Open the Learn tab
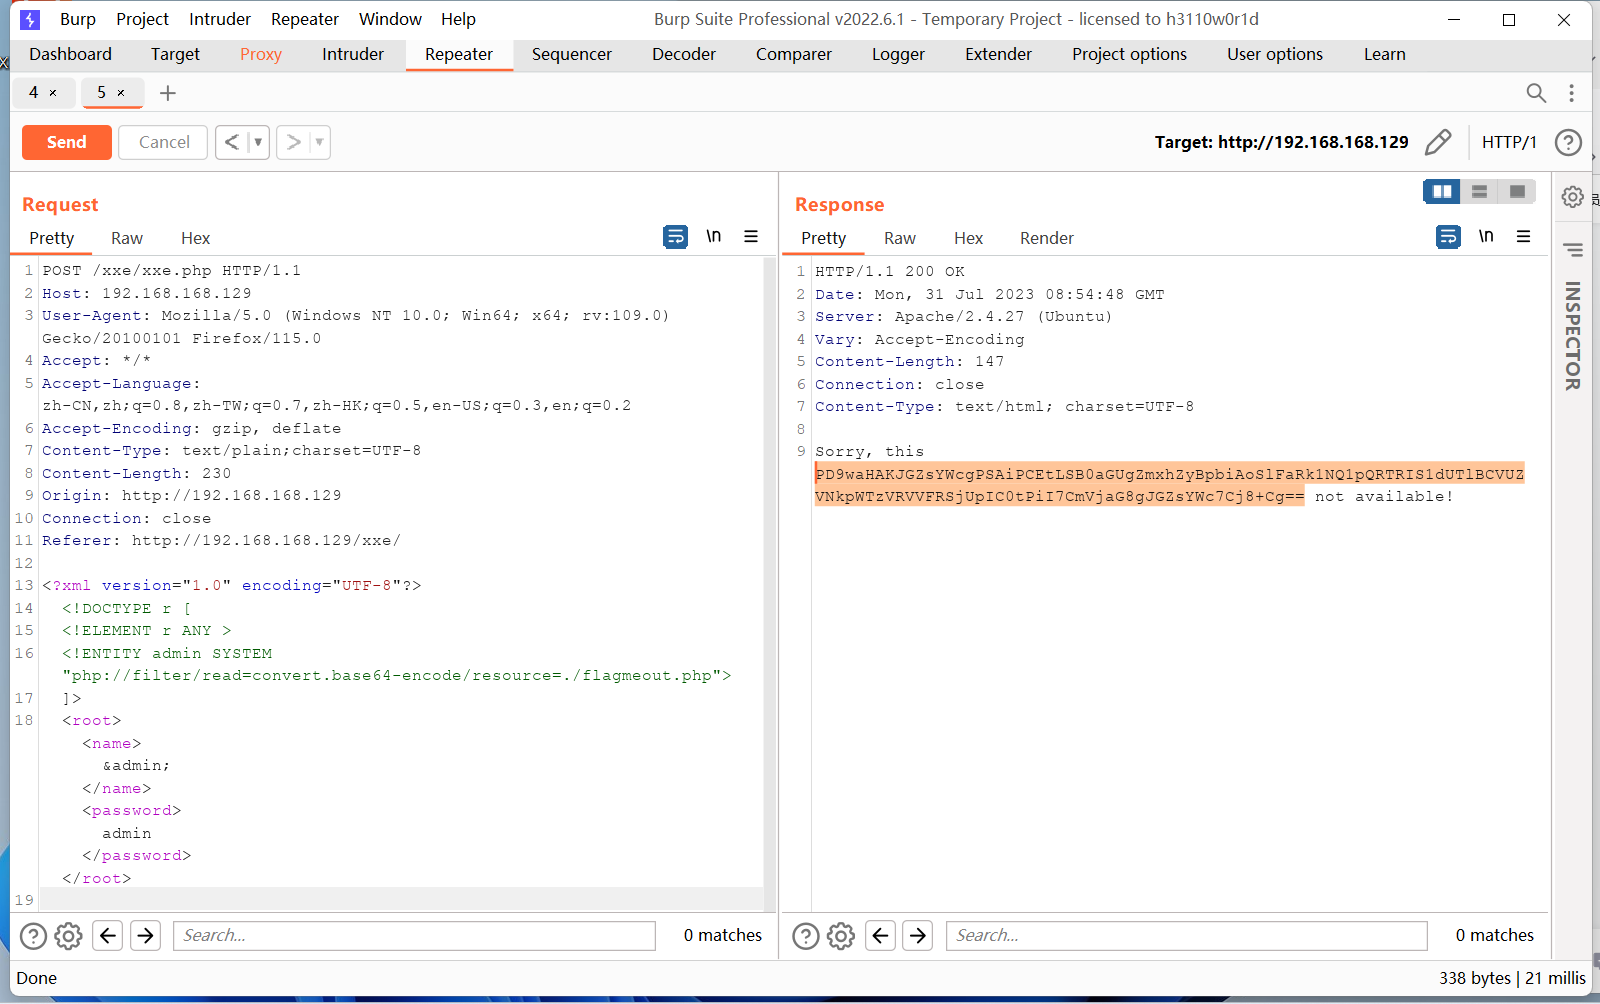This screenshot has width=1600, height=1004. pos(1385,54)
